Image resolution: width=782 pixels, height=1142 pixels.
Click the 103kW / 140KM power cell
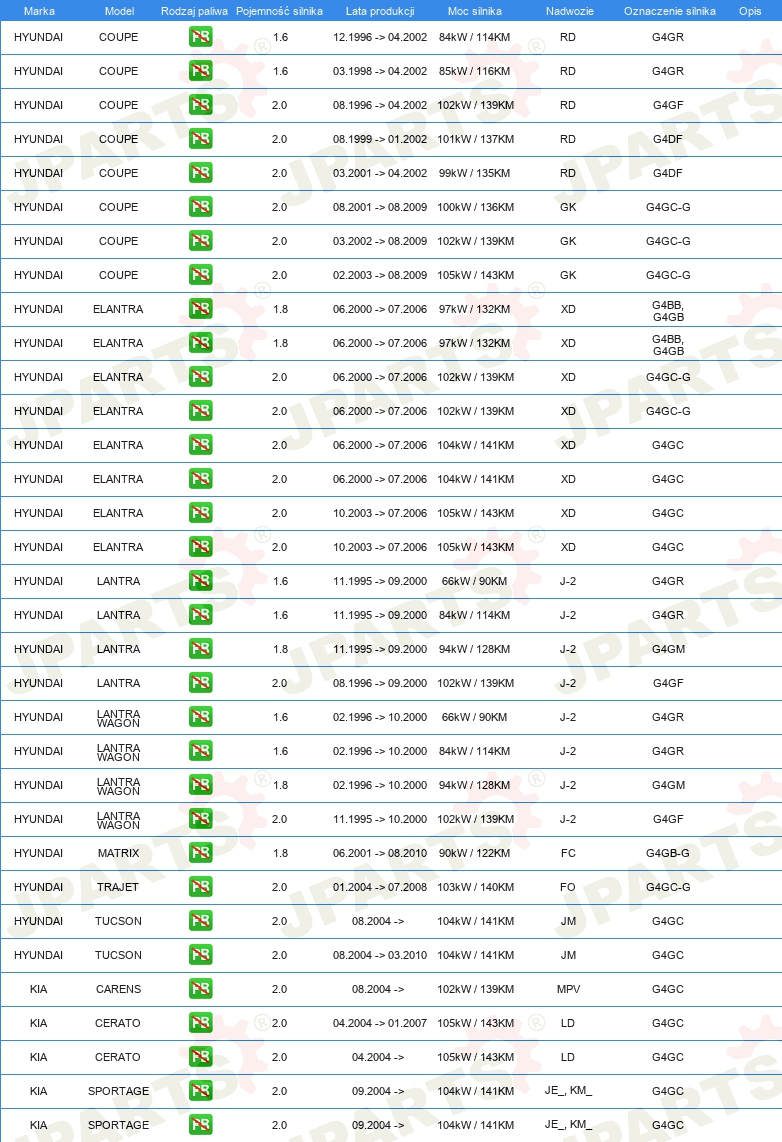(x=475, y=887)
